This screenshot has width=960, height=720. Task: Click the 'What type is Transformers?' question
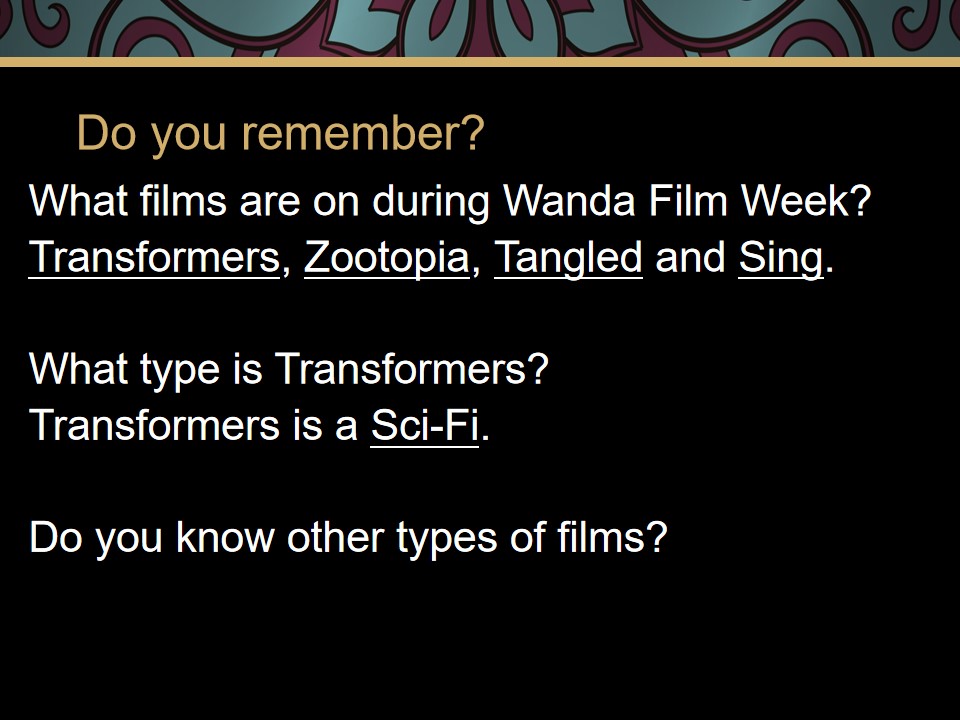[x=288, y=369]
